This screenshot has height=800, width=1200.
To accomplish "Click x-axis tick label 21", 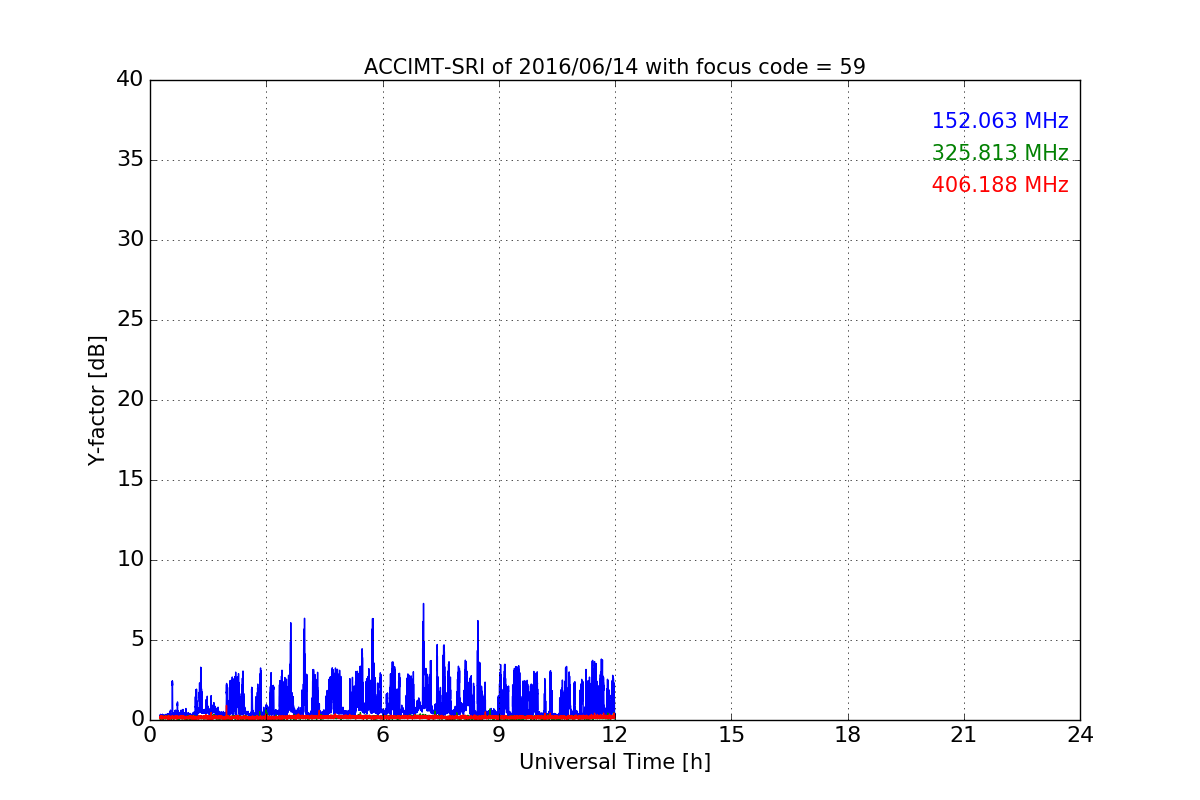I will 964,735.
